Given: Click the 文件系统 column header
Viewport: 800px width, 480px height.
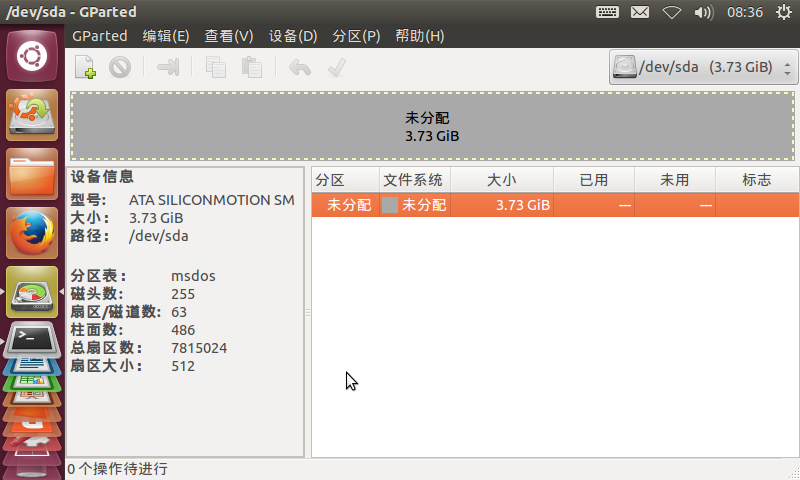Looking at the screenshot, I should click(x=415, y=180).
